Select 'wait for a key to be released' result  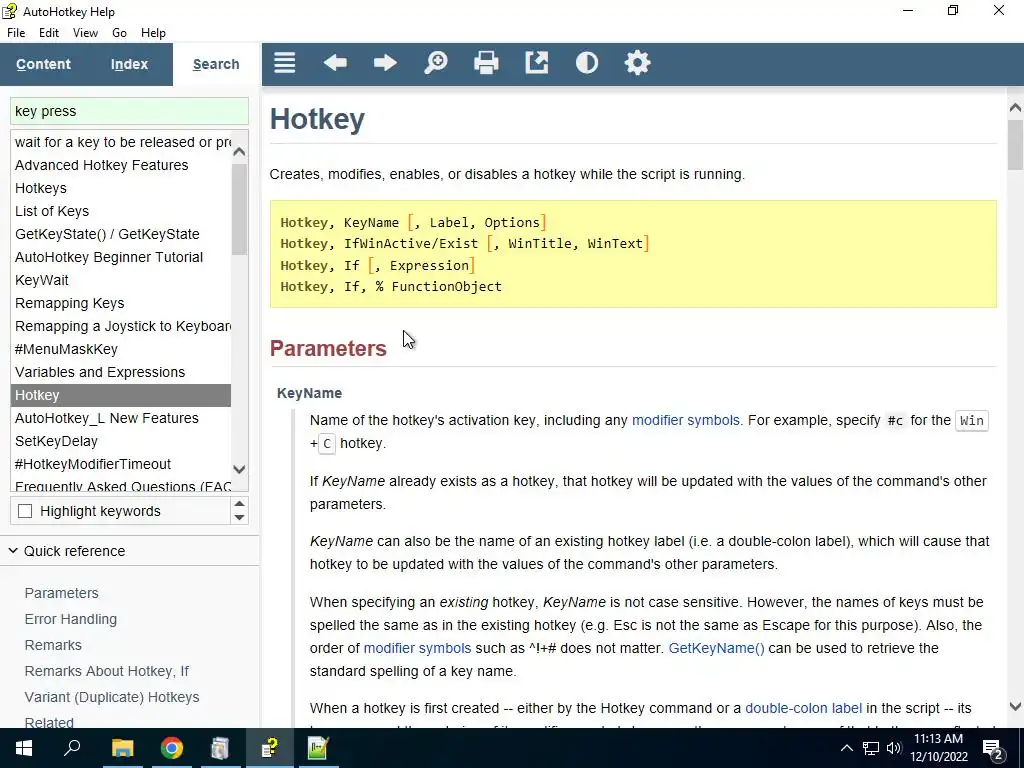click(121, 142)
